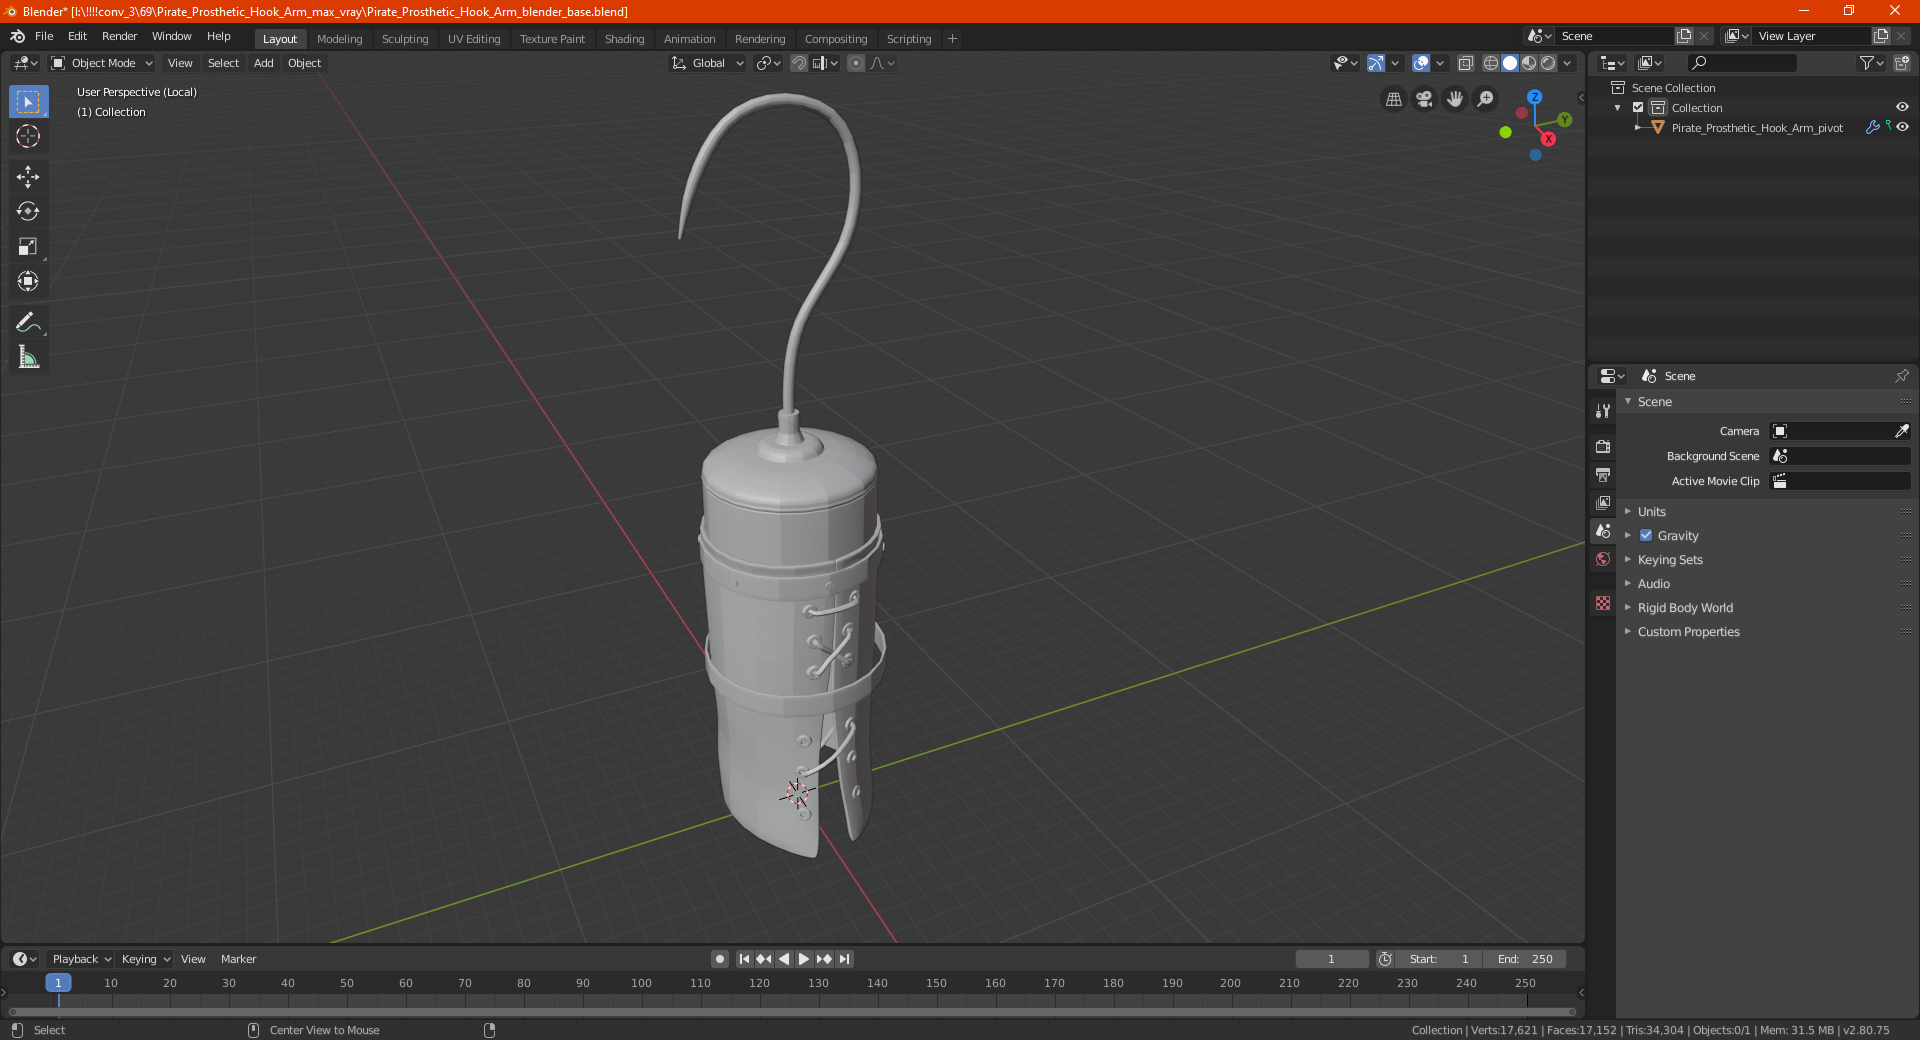Toggle orthographic/perspective view icon

click(1393, 99)
